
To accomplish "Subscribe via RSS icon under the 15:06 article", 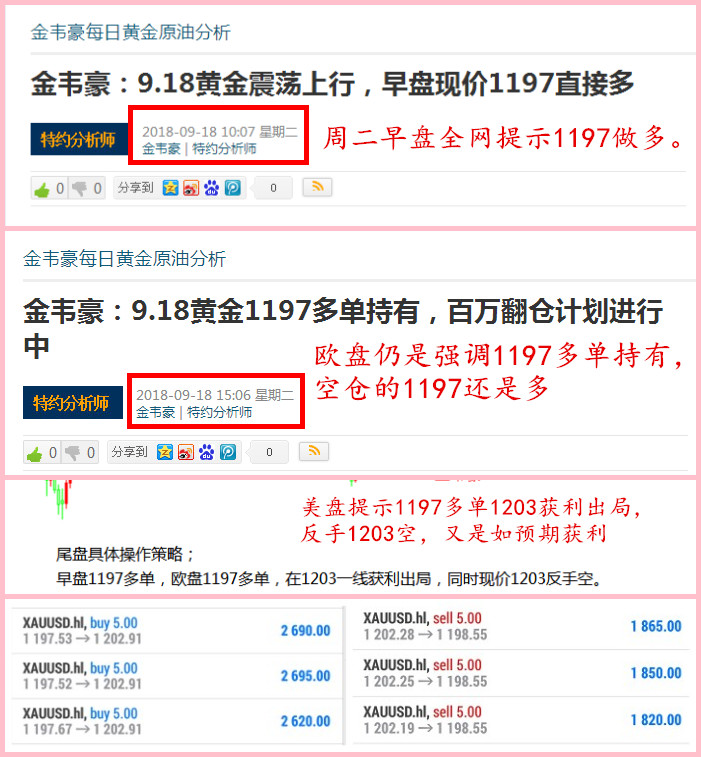I will tap(313, 451).
